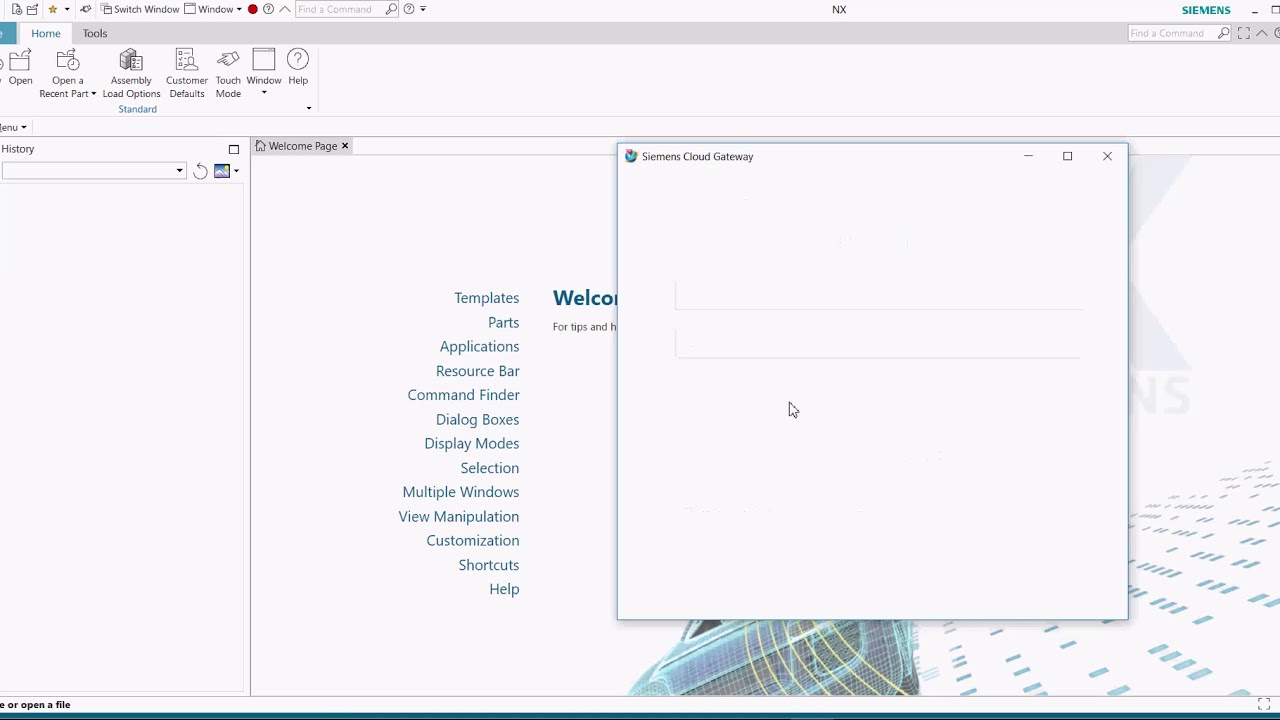Viewport: 1280px width, 720px height.
Task: Click the Switch Window button
Action: pyautogui.click(x=140, y=9)
